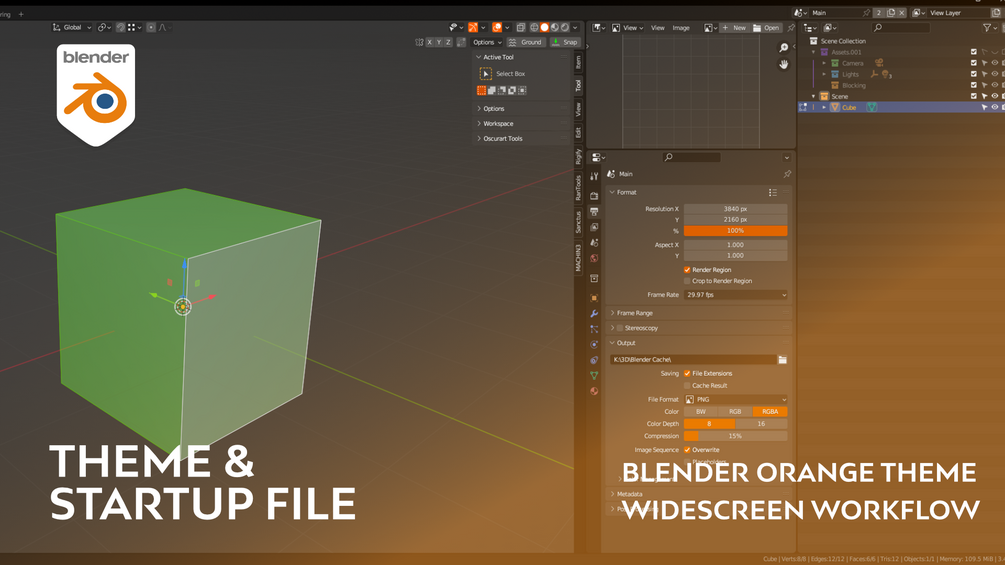The height and width of the screenshot is (565, 1005).
Task: Hide the Camera collection with its eye icon
Action: point(995,63)
